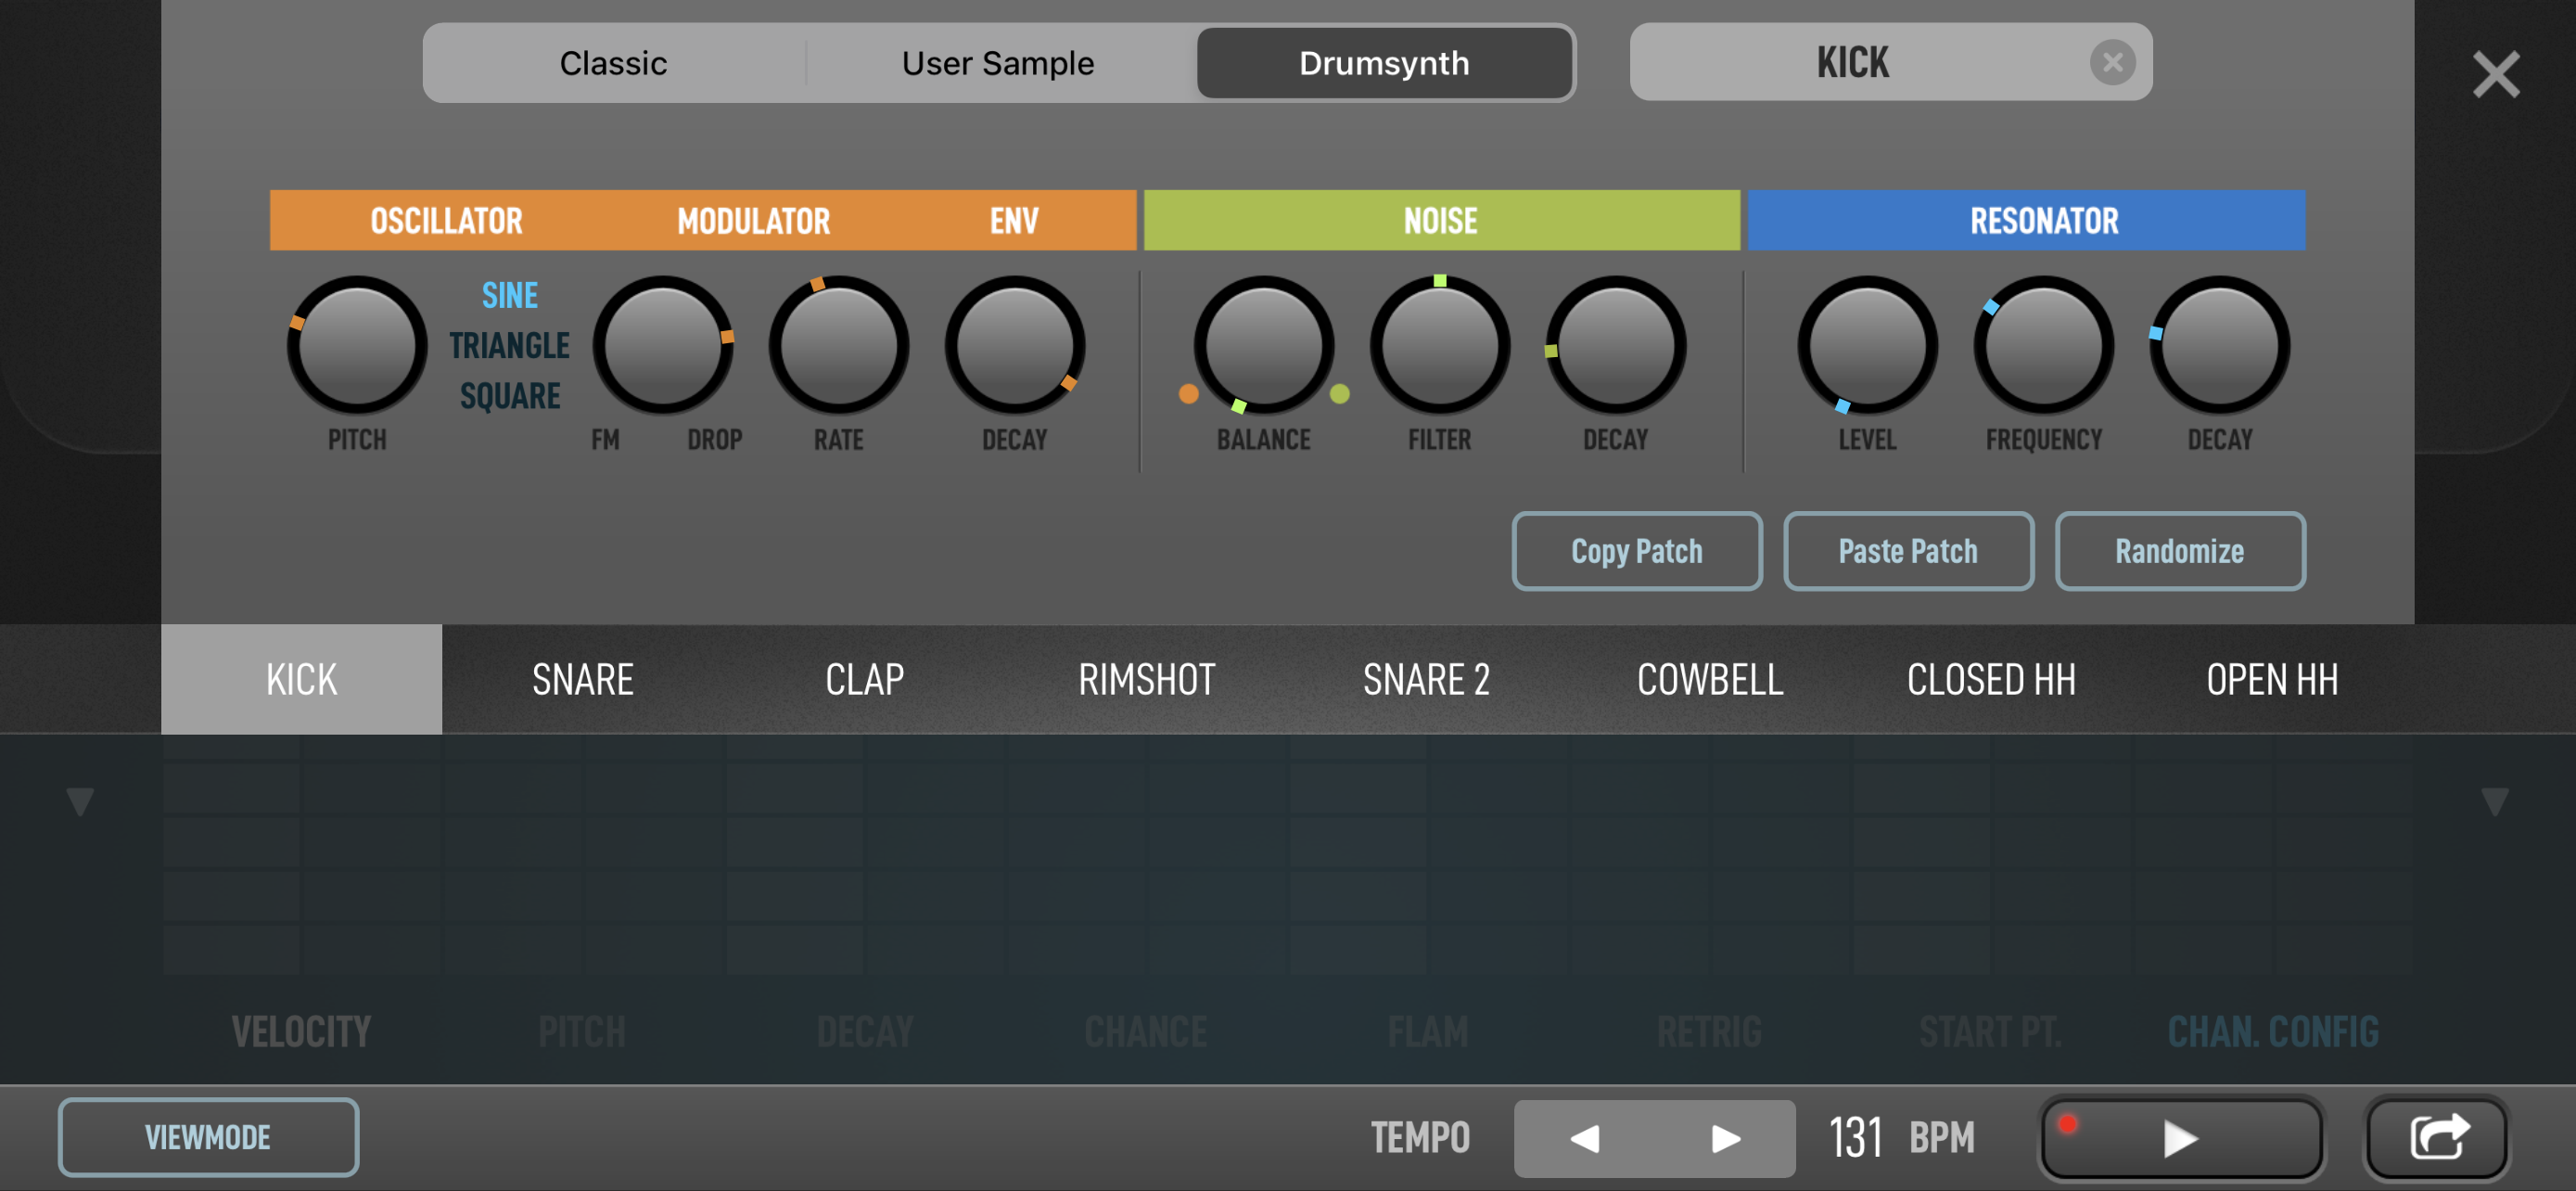This screenshot has height=1191, width=2576.
Task: Click the noise FILTER knob
Action: point(1439,345)
